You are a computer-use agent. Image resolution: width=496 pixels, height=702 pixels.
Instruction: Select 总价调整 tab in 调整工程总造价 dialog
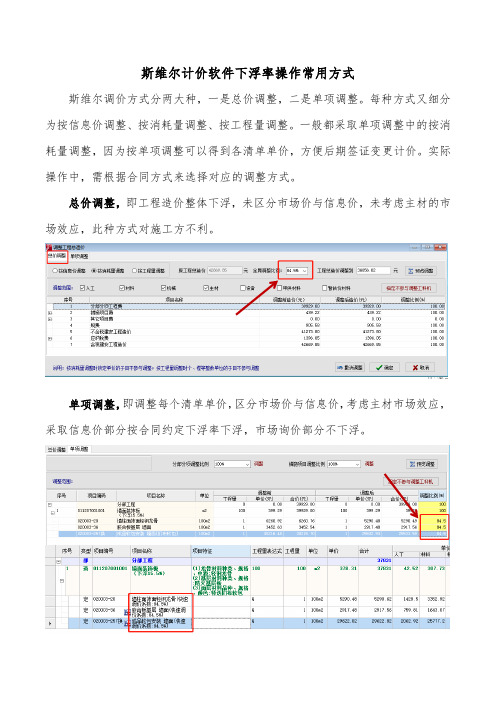point(57,257)
